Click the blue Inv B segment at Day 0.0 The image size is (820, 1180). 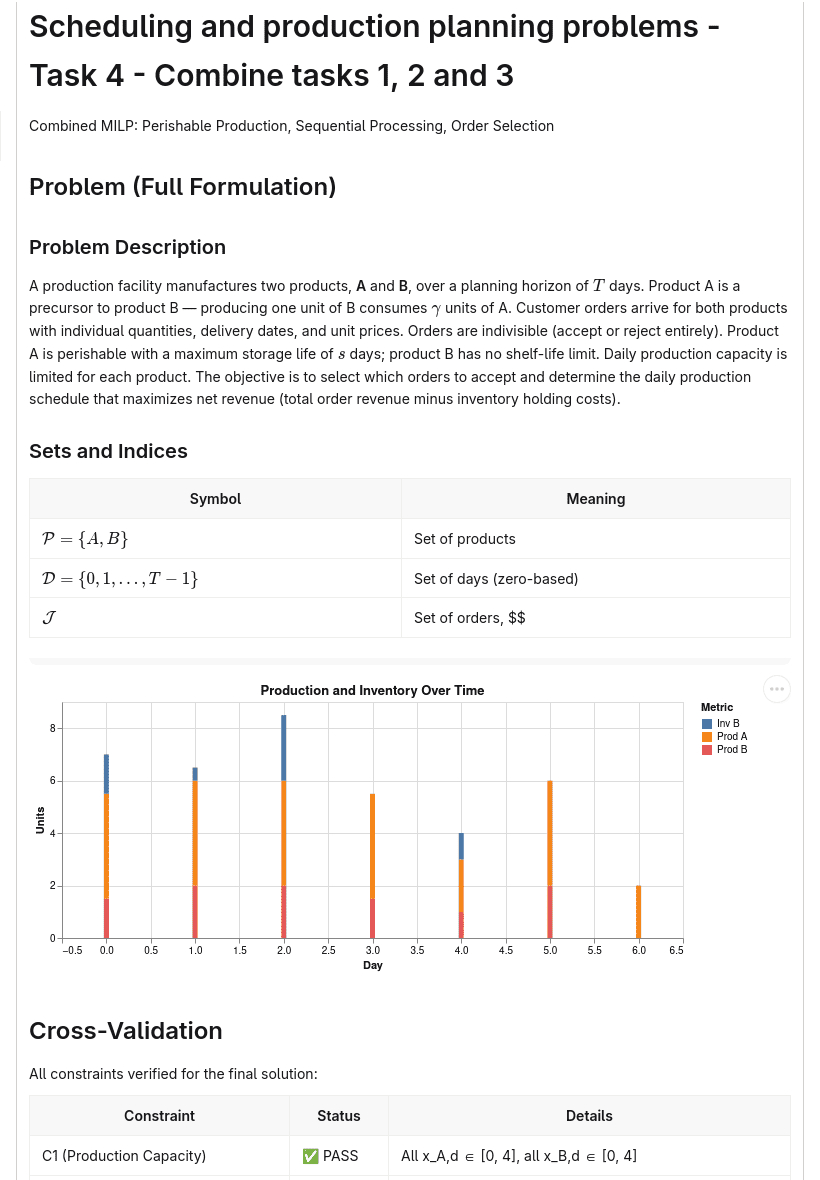click(106, 774)
